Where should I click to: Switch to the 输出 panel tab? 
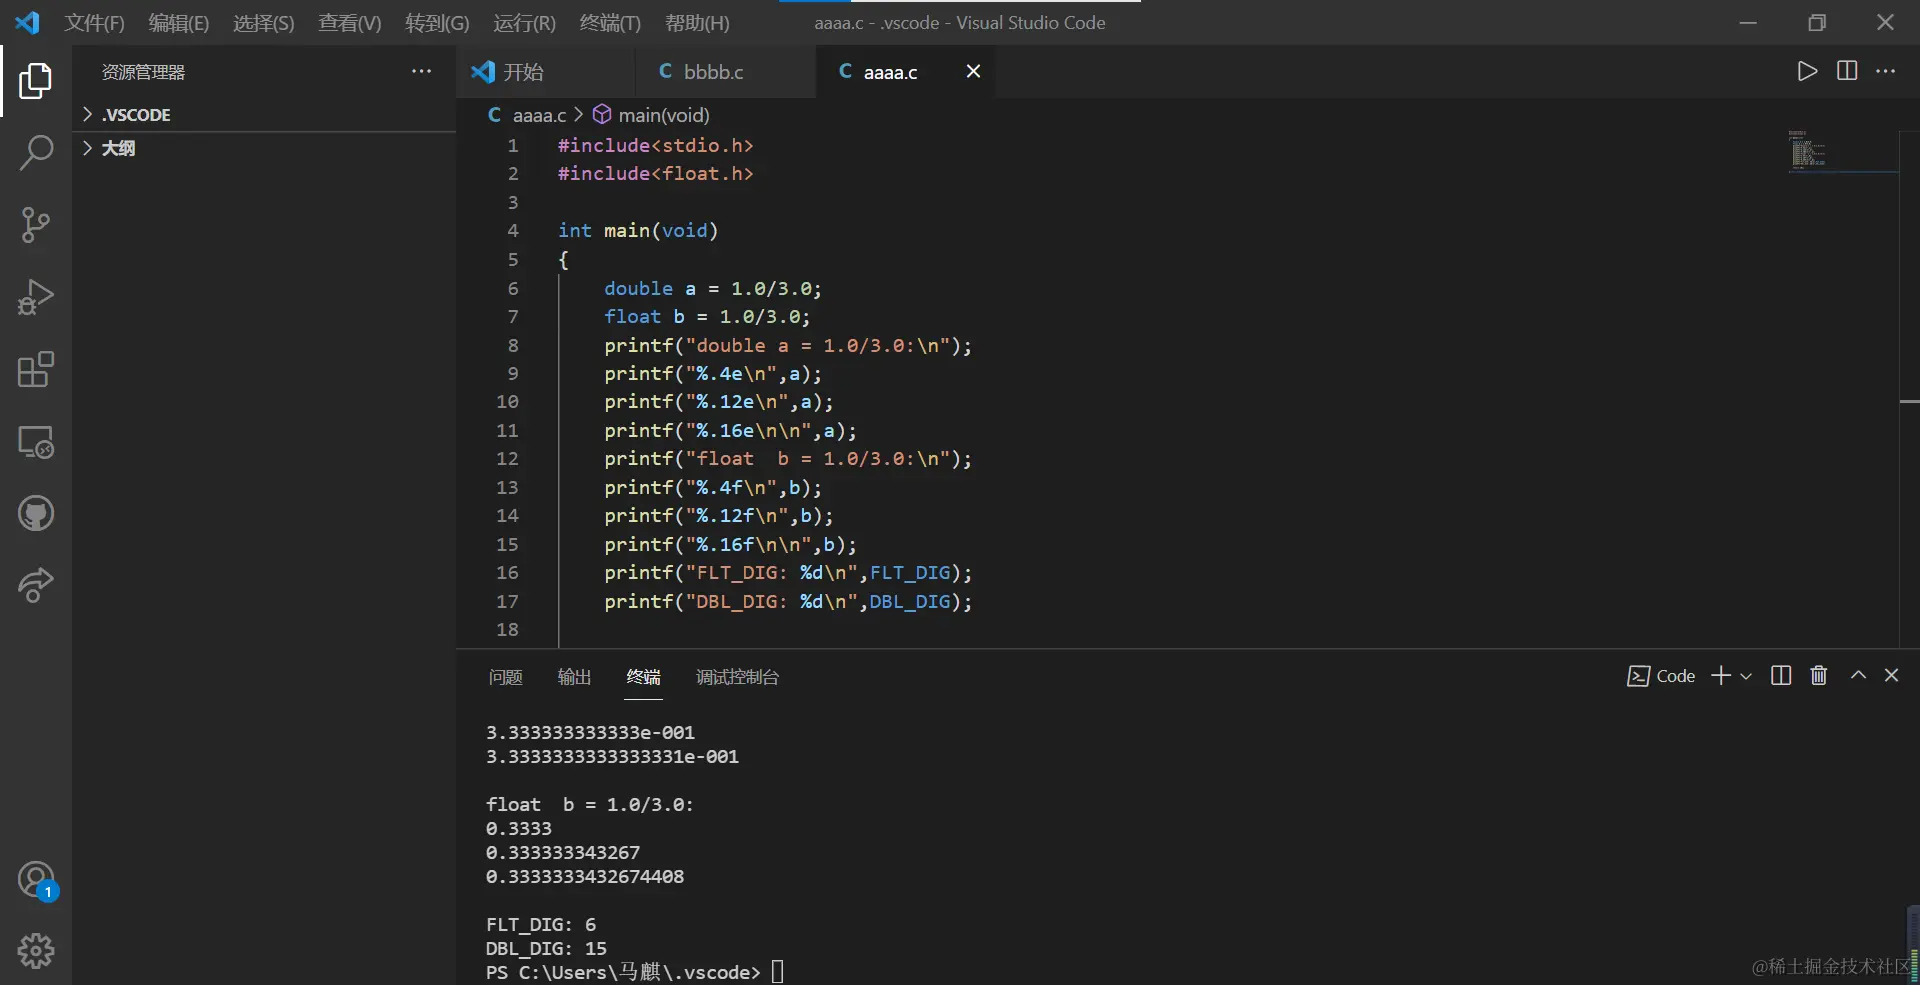pos(574,677)
